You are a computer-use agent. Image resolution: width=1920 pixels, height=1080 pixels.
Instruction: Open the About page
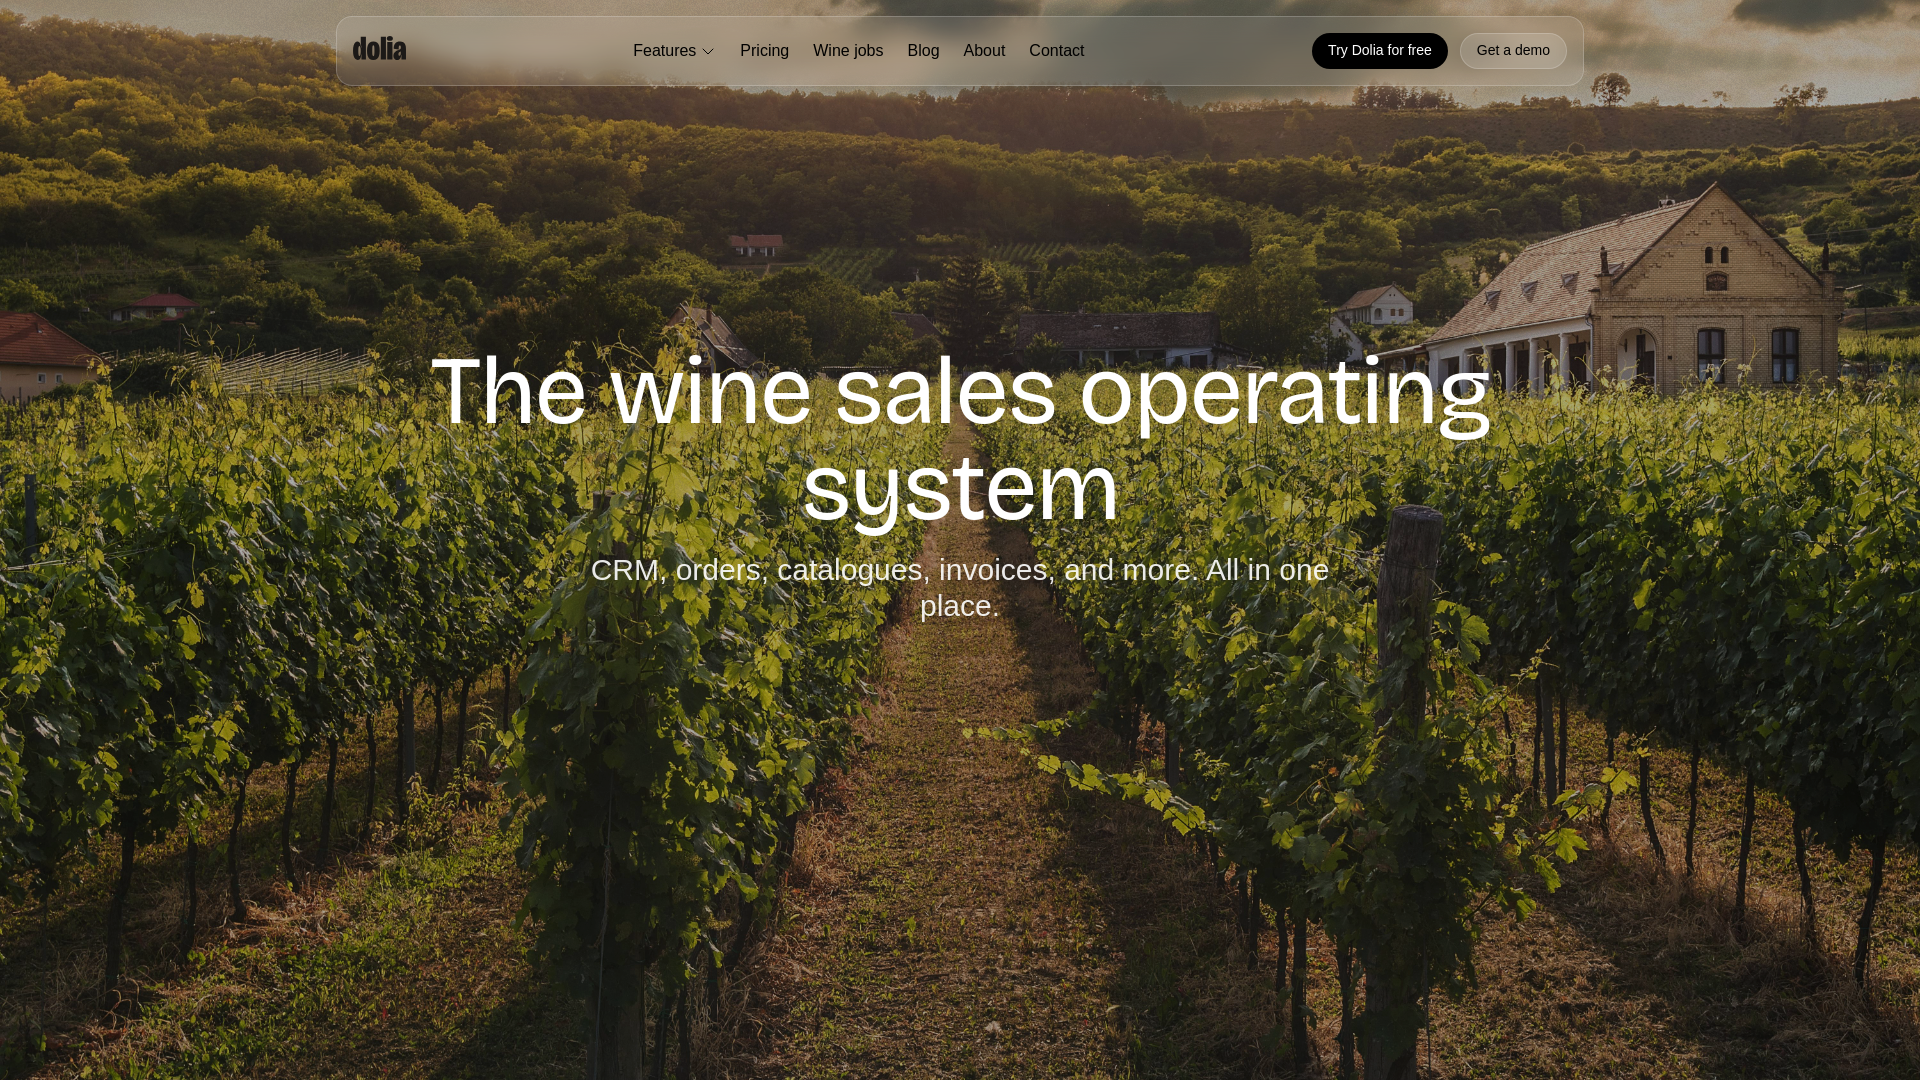pyautogui.click(x=984, y=51)
